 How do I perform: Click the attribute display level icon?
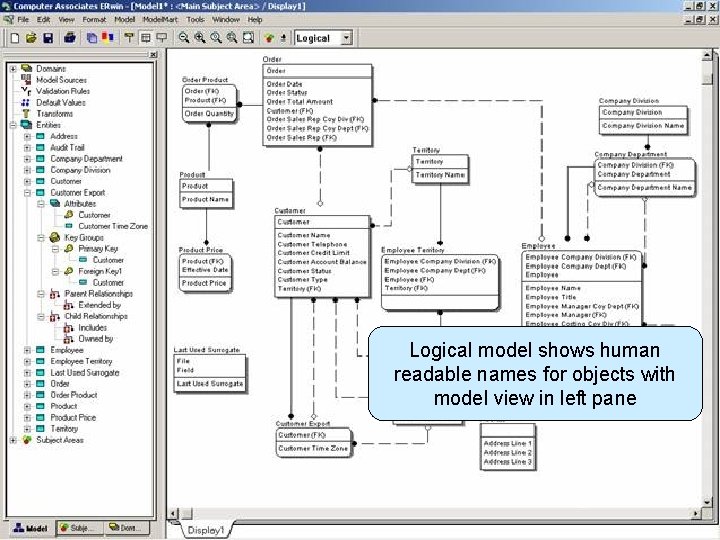coord(146,38)
